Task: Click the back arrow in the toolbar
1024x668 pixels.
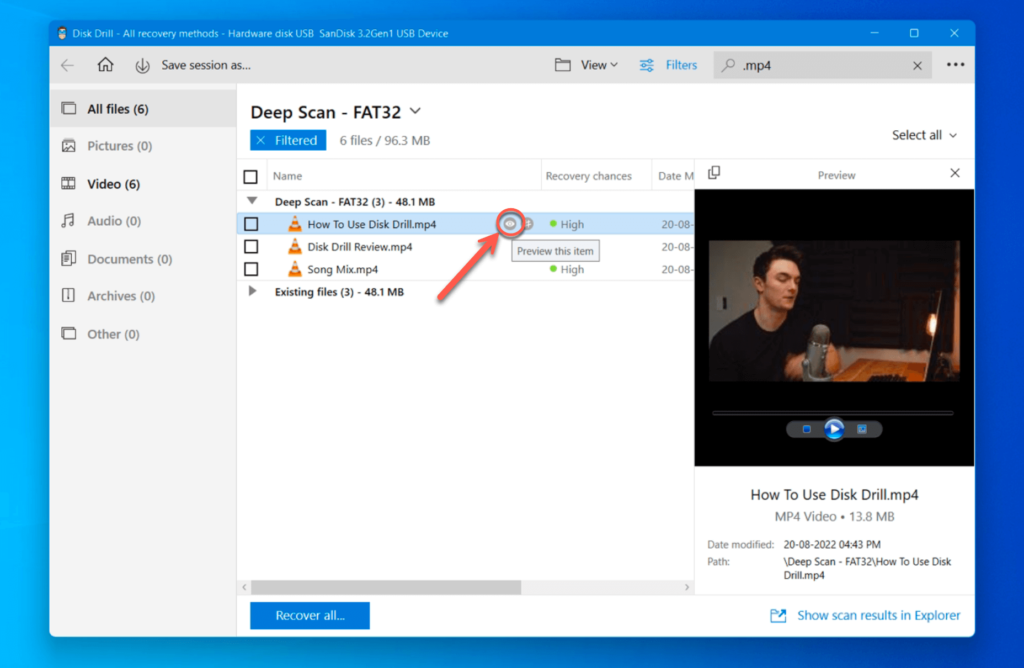Action: pyautogui.click(x=66, y=64)
